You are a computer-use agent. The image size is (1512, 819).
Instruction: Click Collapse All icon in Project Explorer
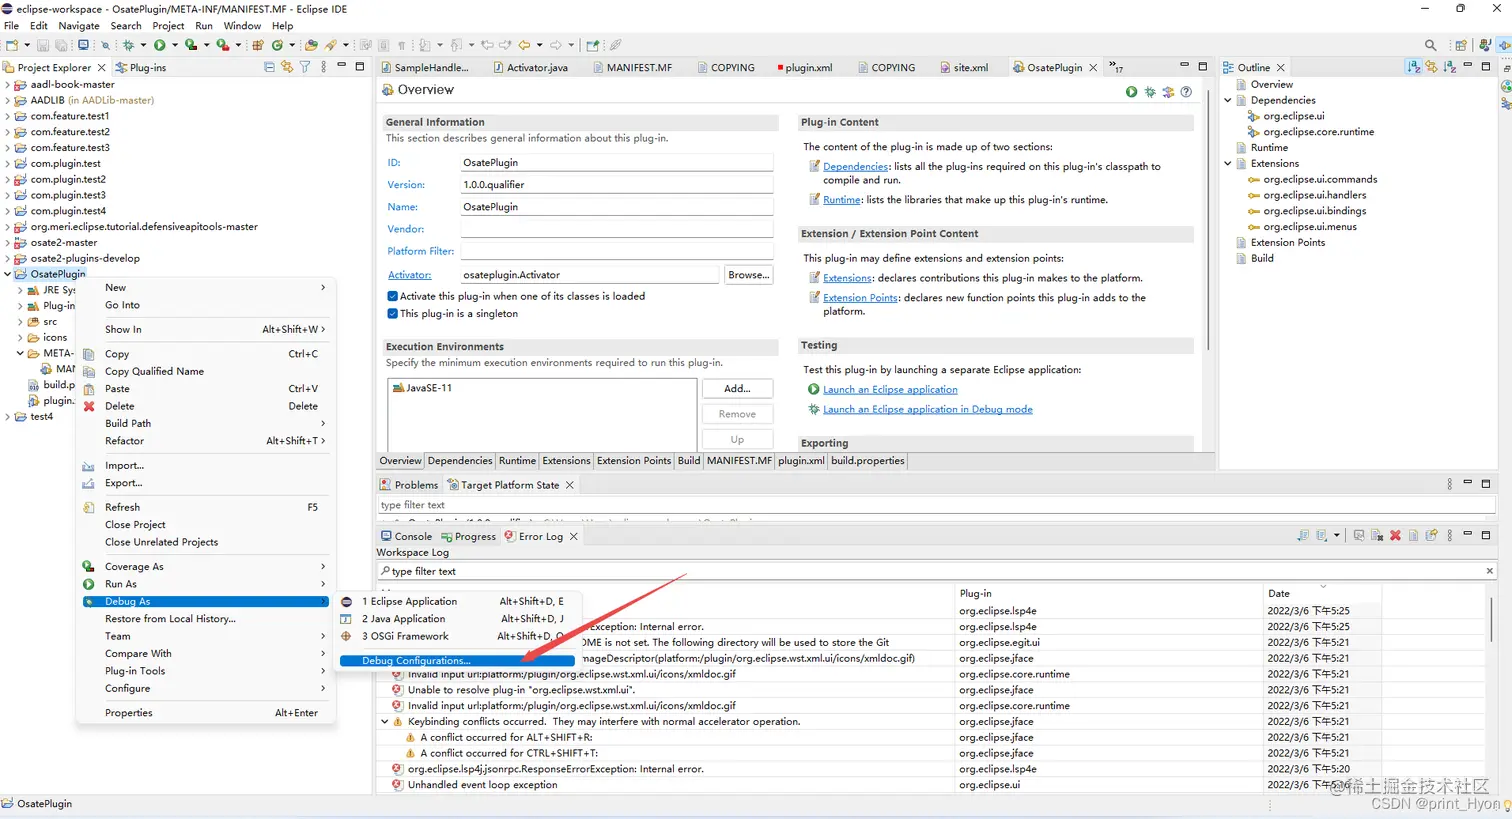click(269, 67)
